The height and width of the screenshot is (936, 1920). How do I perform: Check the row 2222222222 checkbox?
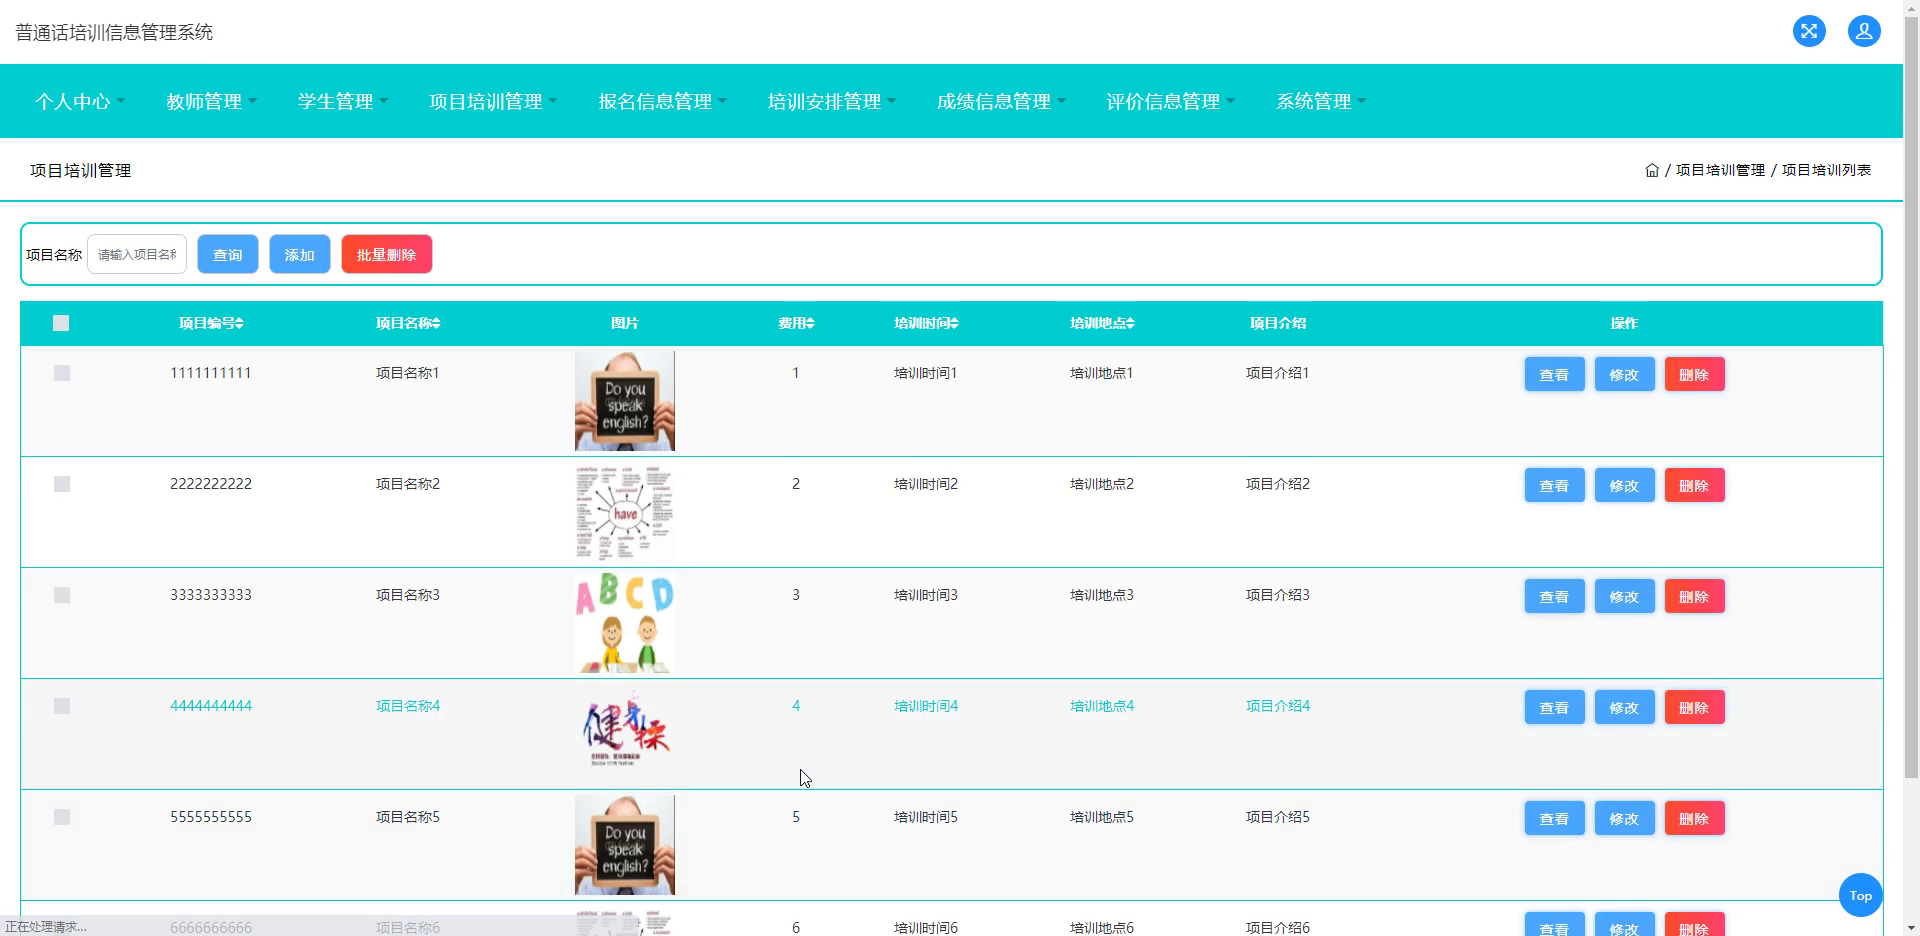[x=62, y=484]
